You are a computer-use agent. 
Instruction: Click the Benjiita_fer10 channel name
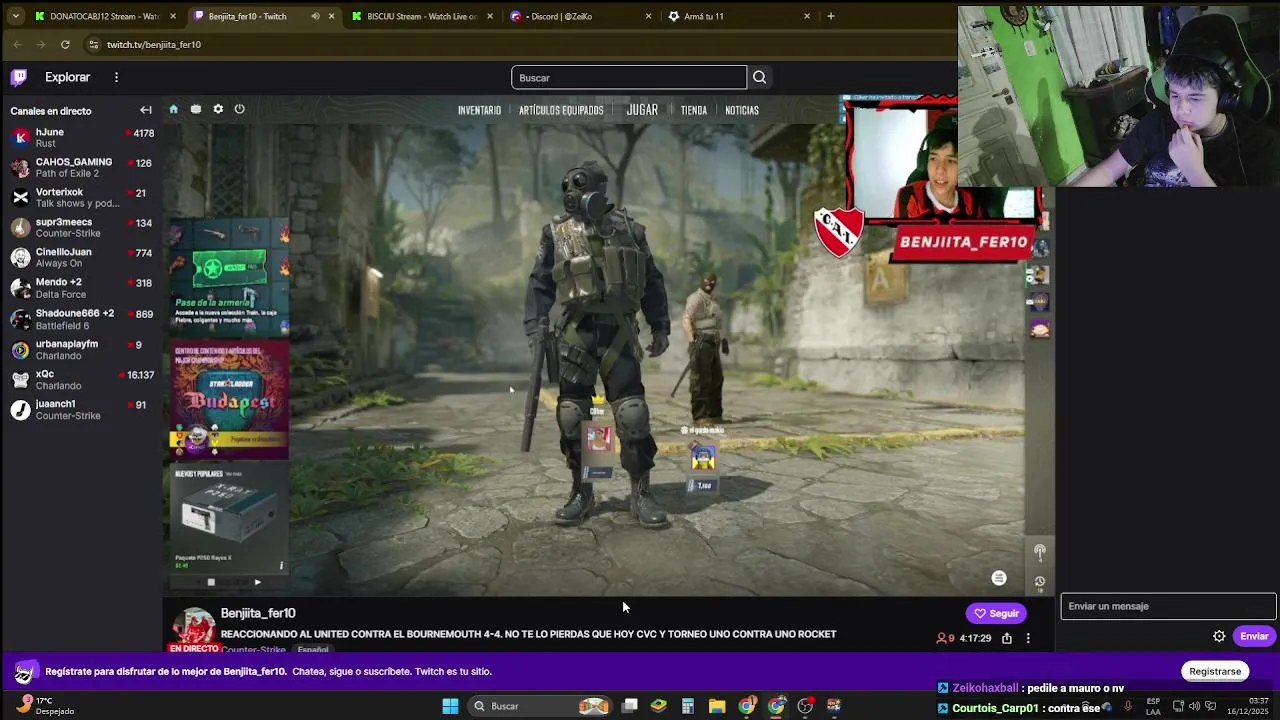click(x=258, y=613)
